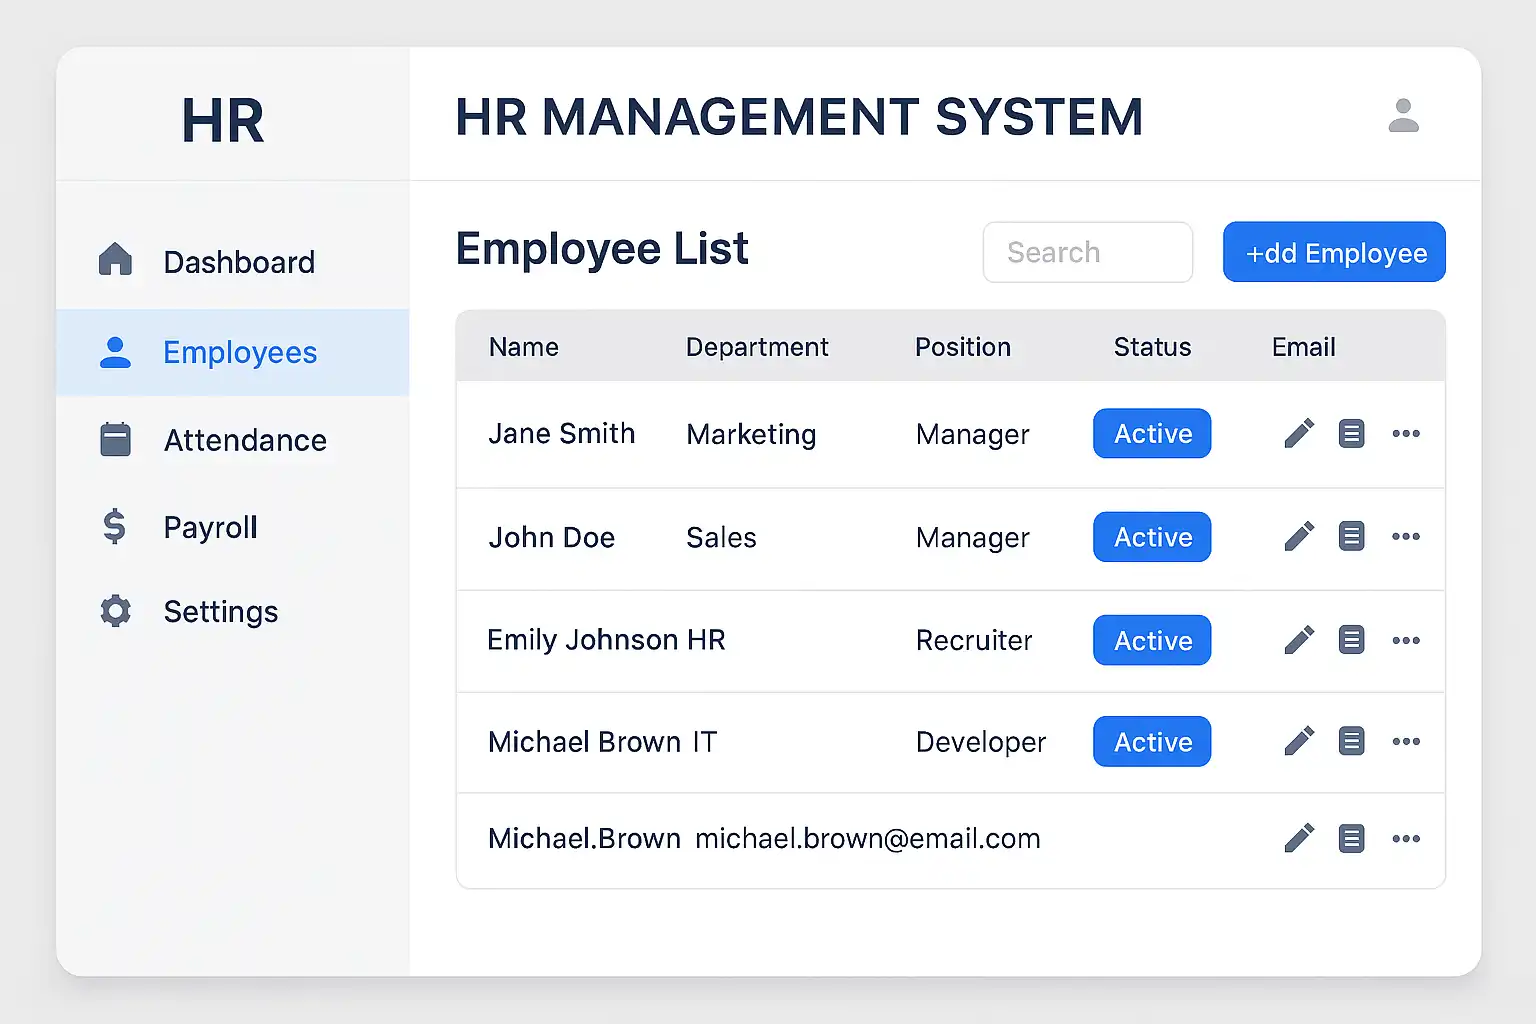Click Jane Smith's Active status badge
Screen dimensions: 1536x1024
tap(1152, 434)
